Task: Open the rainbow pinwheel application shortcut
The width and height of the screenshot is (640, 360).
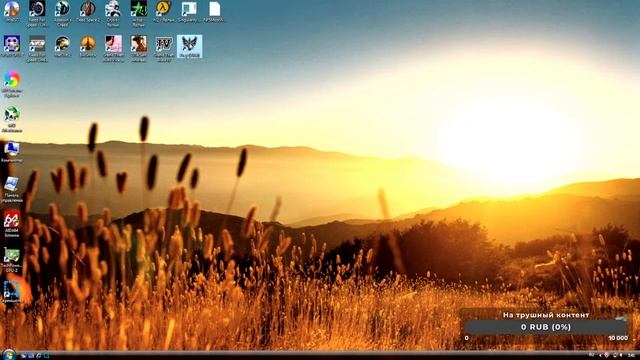Action: point(12,84)
